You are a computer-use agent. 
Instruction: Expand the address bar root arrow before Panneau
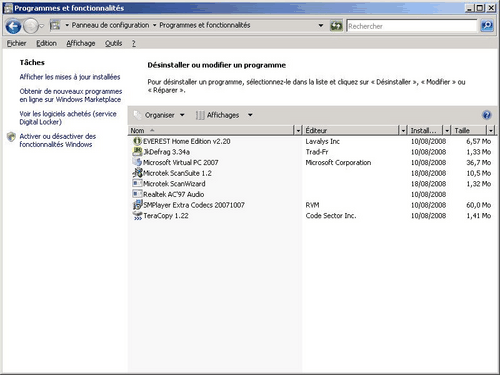pyautogui.click(x=67, y=25)
